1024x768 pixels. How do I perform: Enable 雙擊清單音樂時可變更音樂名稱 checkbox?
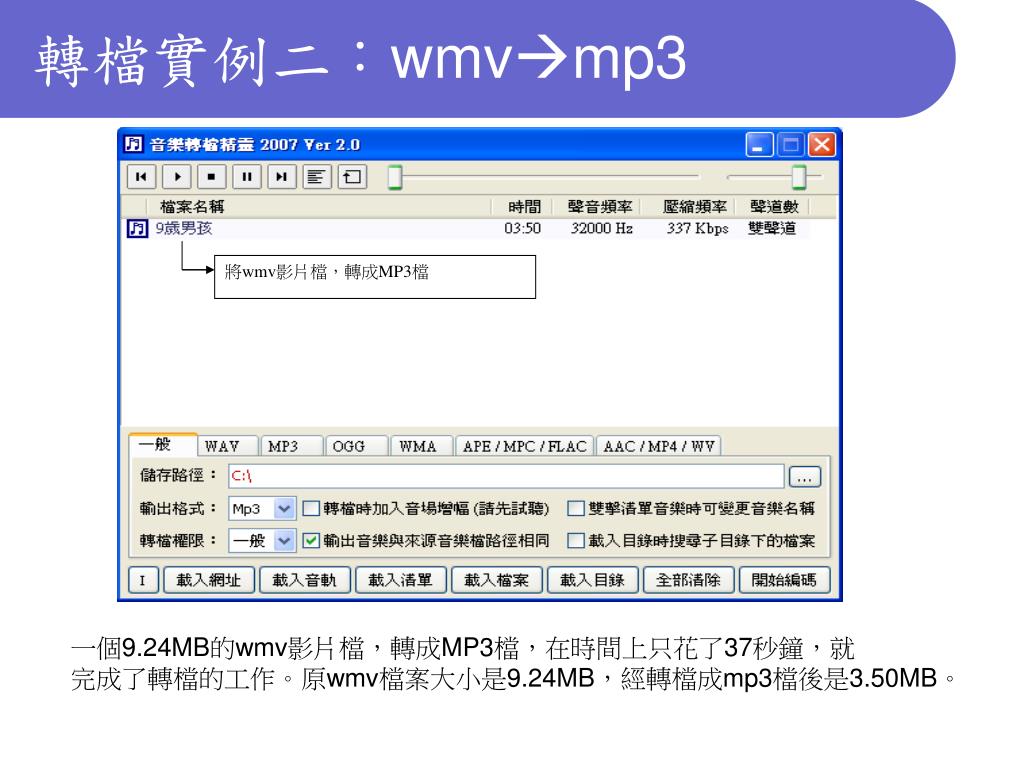pos(575,508)
